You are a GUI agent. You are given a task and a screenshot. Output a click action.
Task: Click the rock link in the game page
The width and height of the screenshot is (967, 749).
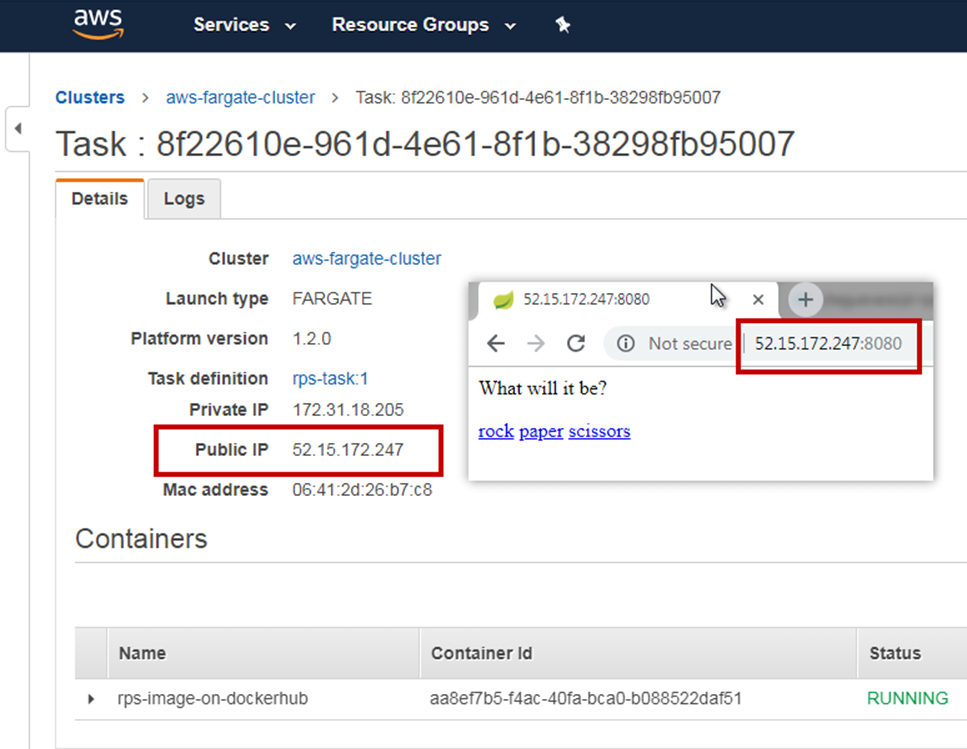click(496, 431)
